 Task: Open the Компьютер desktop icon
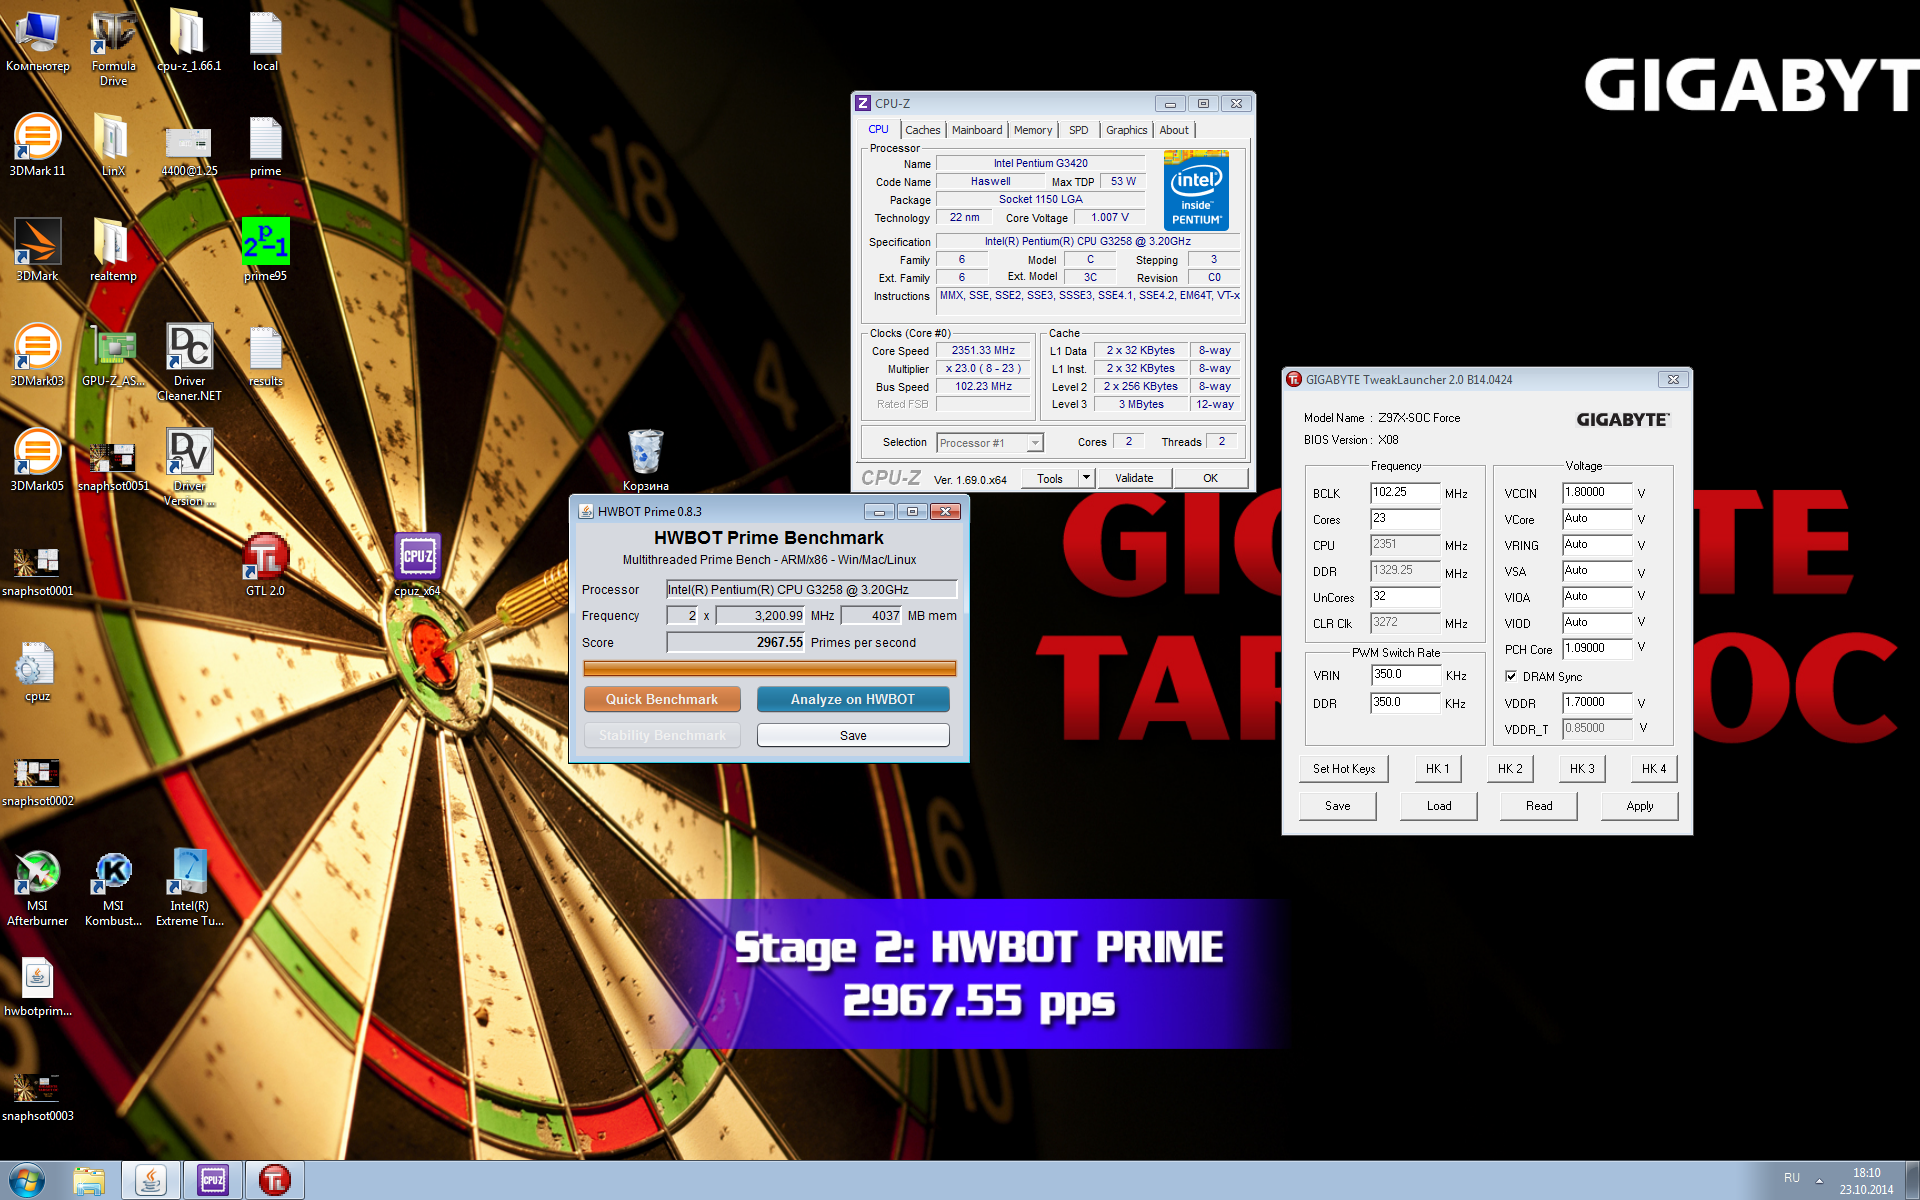pyautogui.click(x=37, y=41)
